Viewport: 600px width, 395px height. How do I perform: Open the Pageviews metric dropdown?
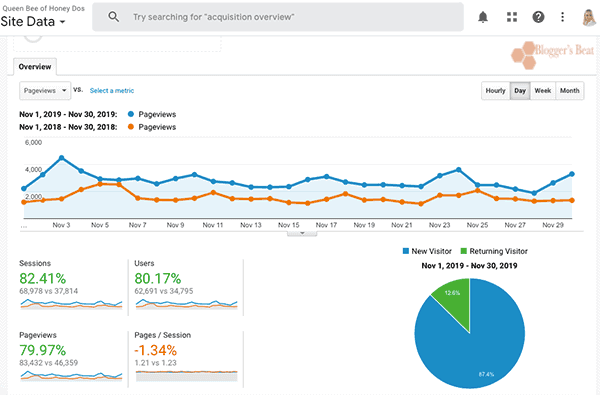click(45, 91)
